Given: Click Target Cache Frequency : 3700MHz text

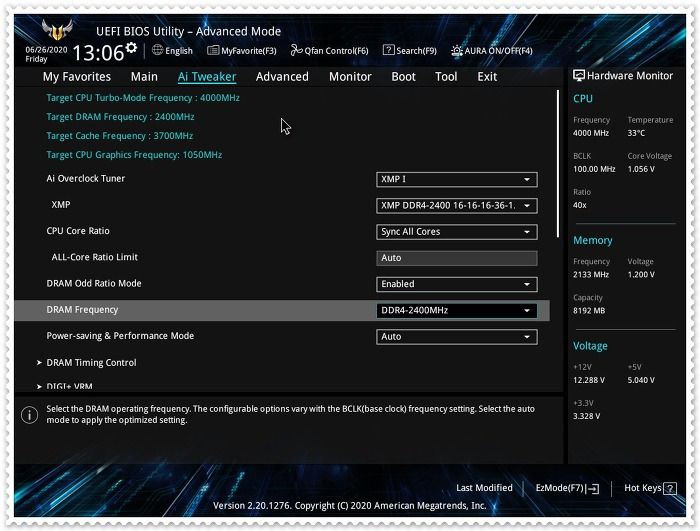Looking at the screenshot, I should coord(120,136).
